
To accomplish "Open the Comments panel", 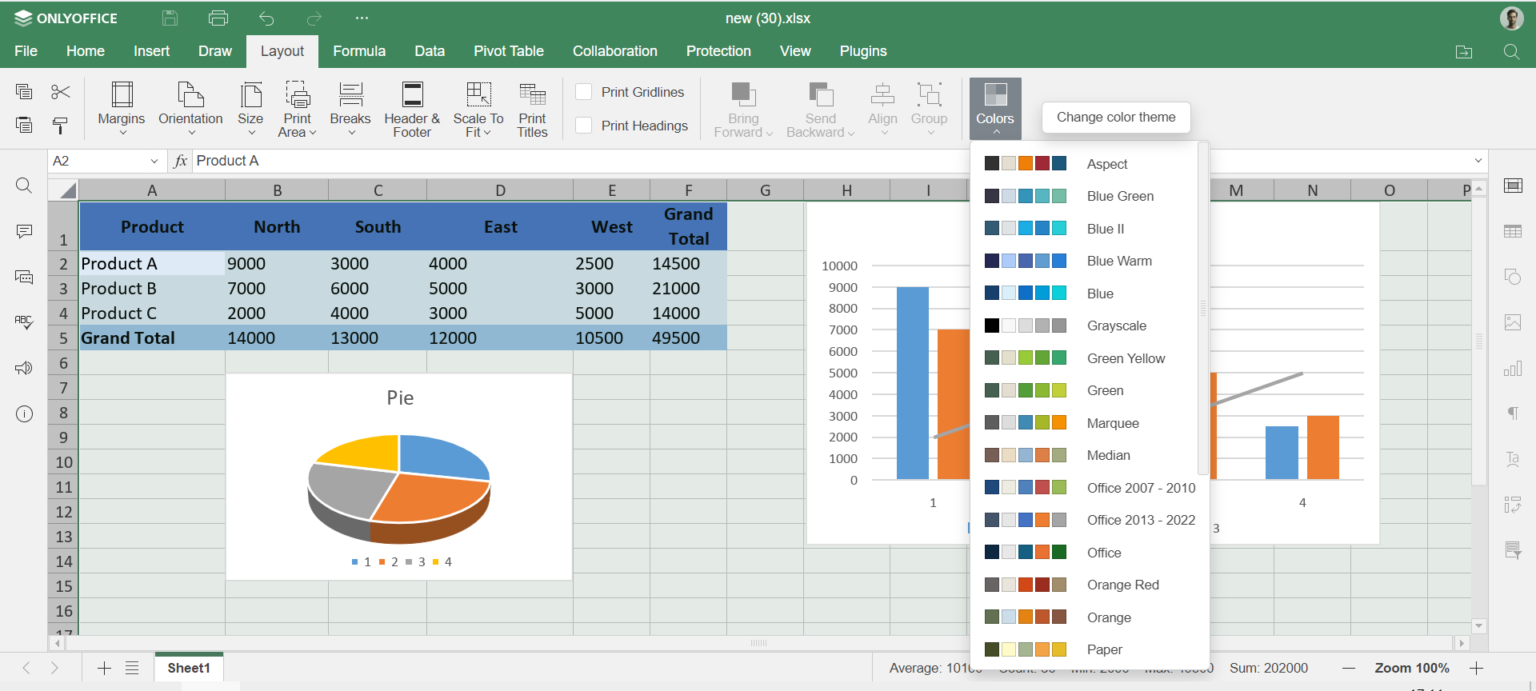I will (x=23, y=231).
